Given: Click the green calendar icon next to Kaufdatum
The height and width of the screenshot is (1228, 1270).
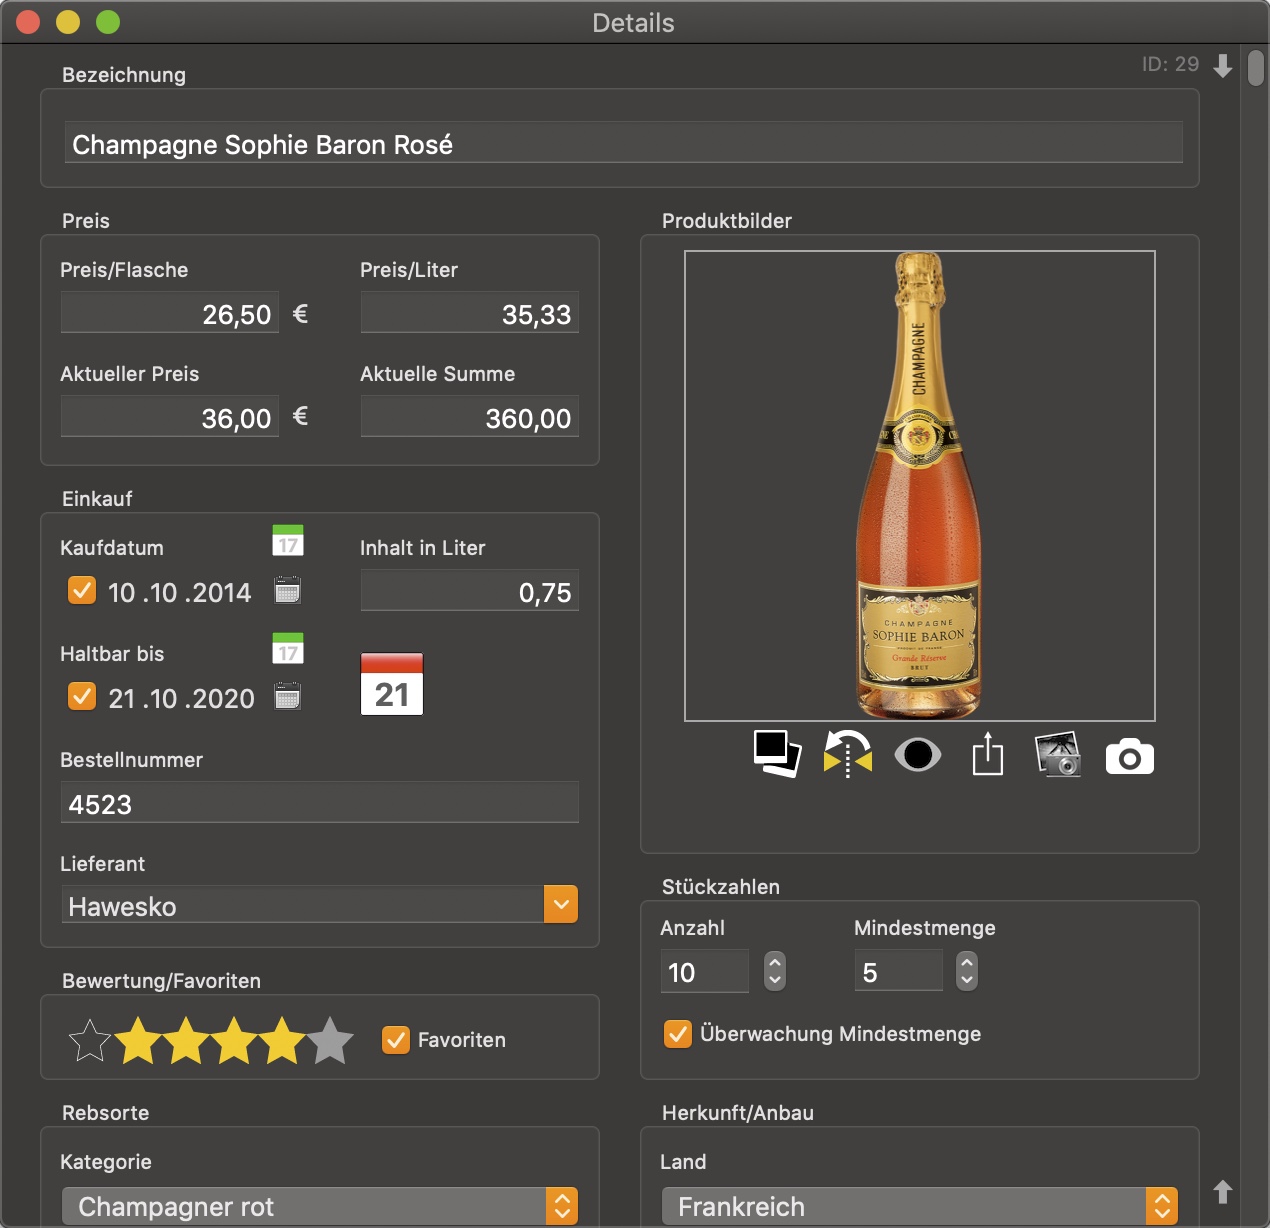Looking at the screenshot, I should [x=288, y=540].
